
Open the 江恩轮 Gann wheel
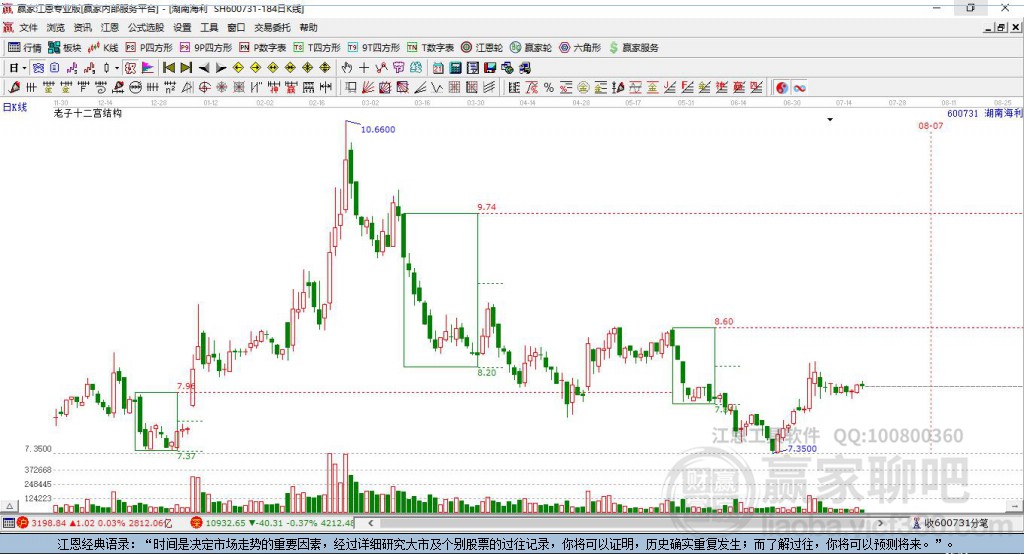tap(482, 48)
